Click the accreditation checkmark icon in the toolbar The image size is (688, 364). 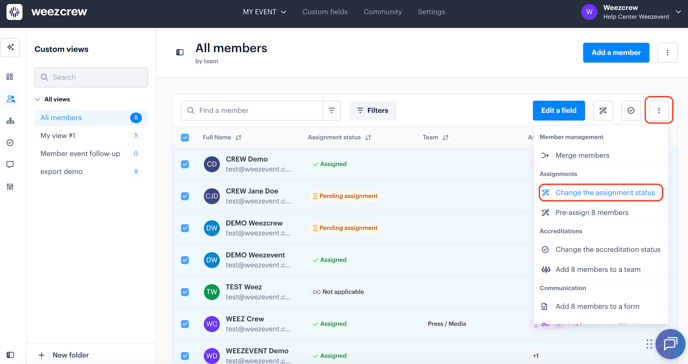(x=631, y=111)
